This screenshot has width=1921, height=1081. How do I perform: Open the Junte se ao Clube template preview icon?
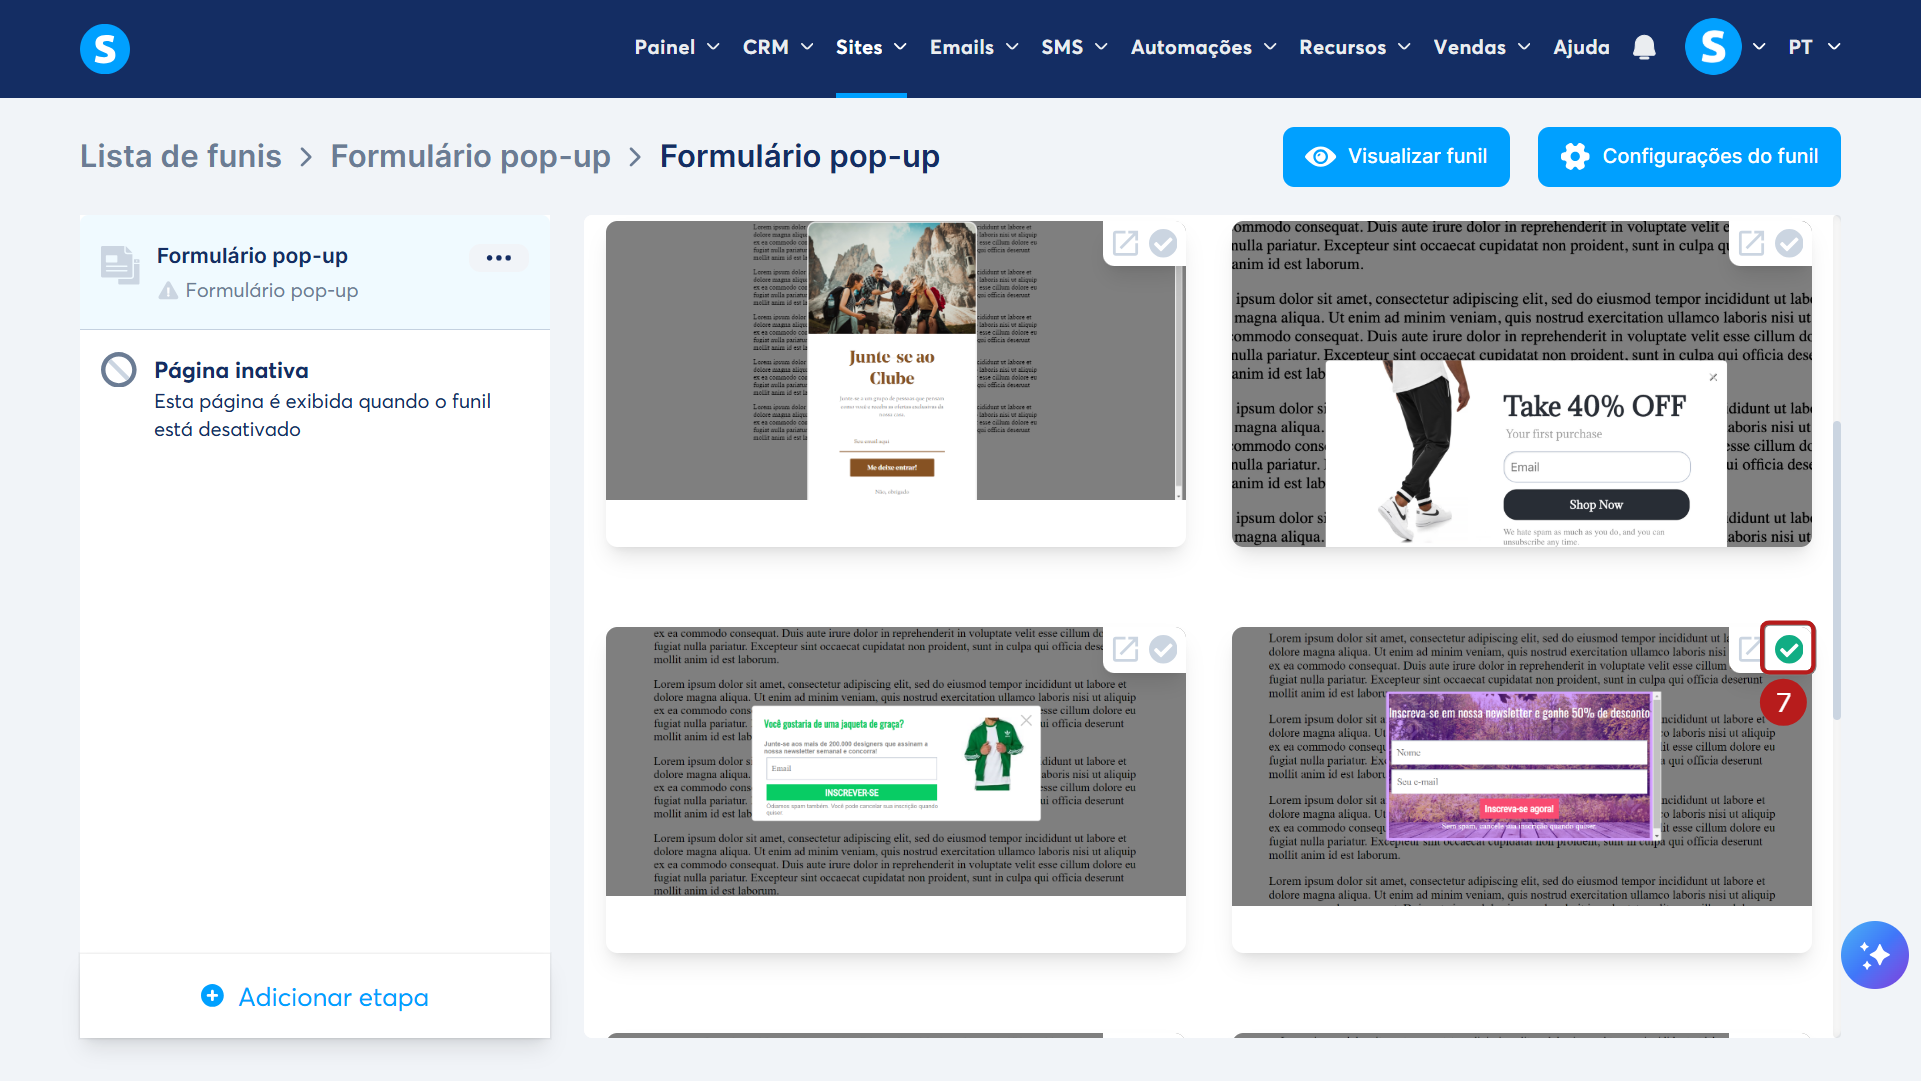1126,243
